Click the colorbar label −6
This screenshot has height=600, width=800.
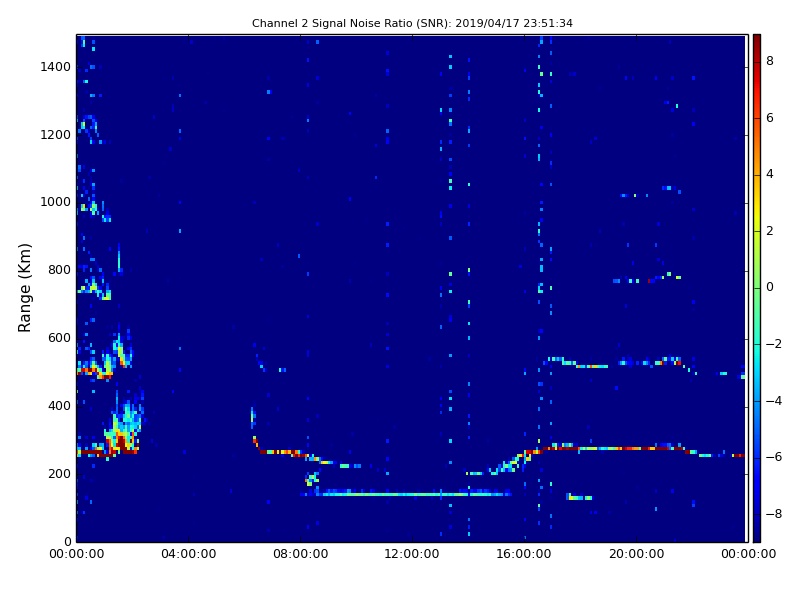[x=773, y=457]
